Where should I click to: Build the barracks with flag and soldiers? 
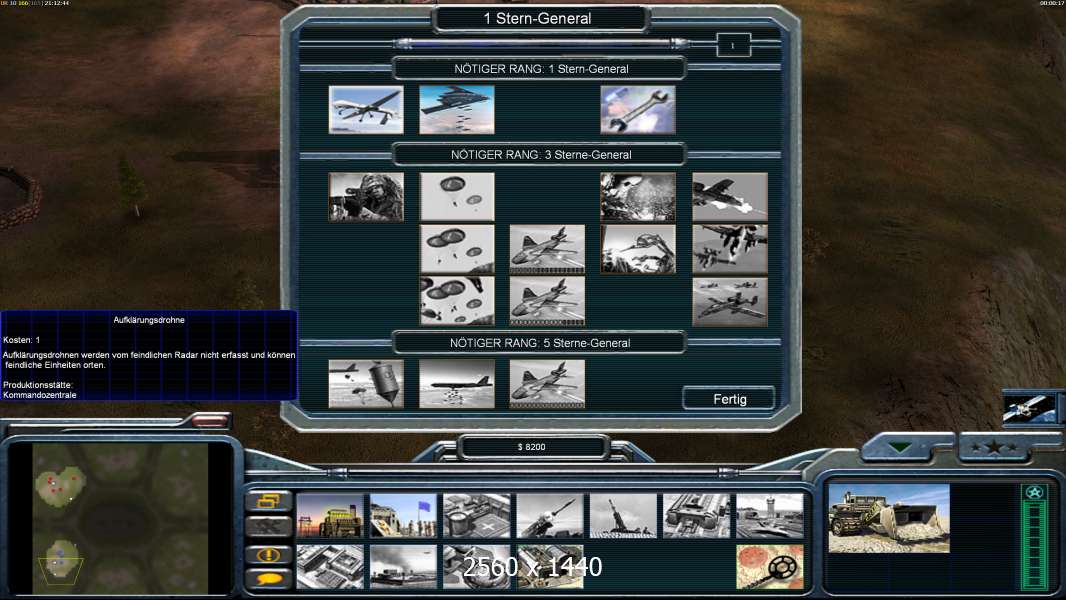(403, 516)
